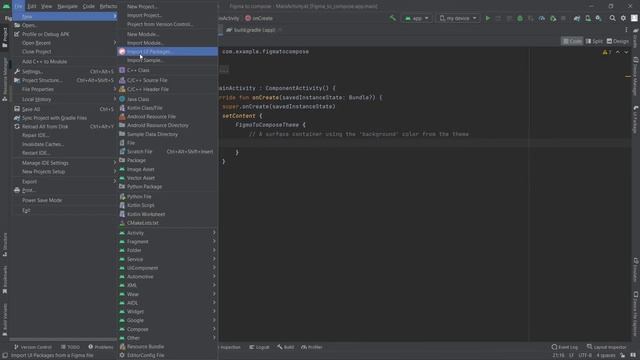
Task: Select Import UI Packages menu entry
Action: point(167,51)
